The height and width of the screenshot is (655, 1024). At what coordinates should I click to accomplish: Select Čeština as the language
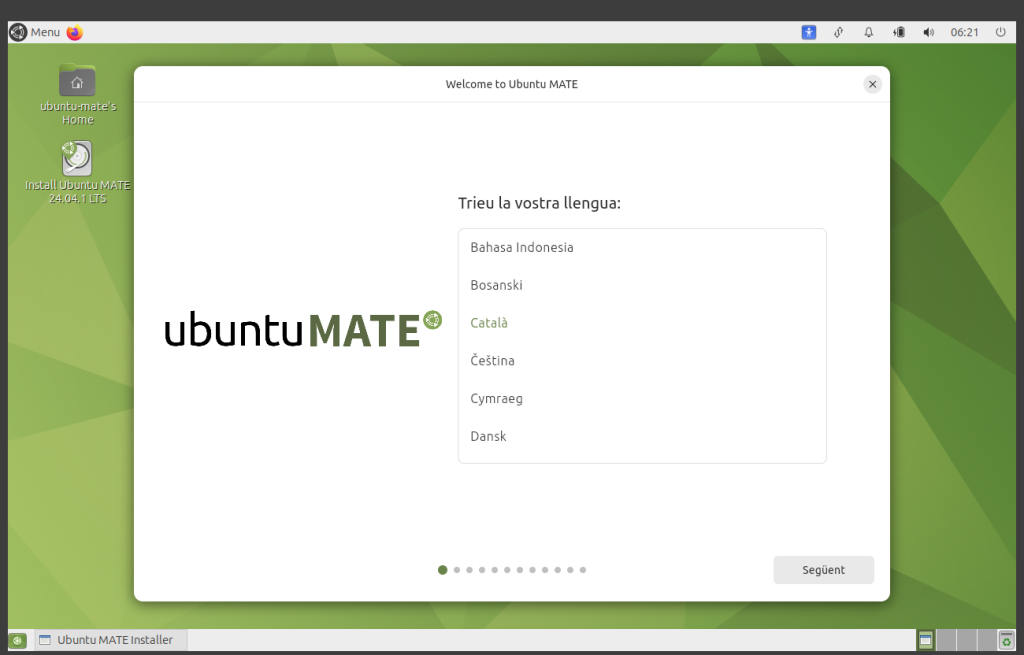pos(492,360)
